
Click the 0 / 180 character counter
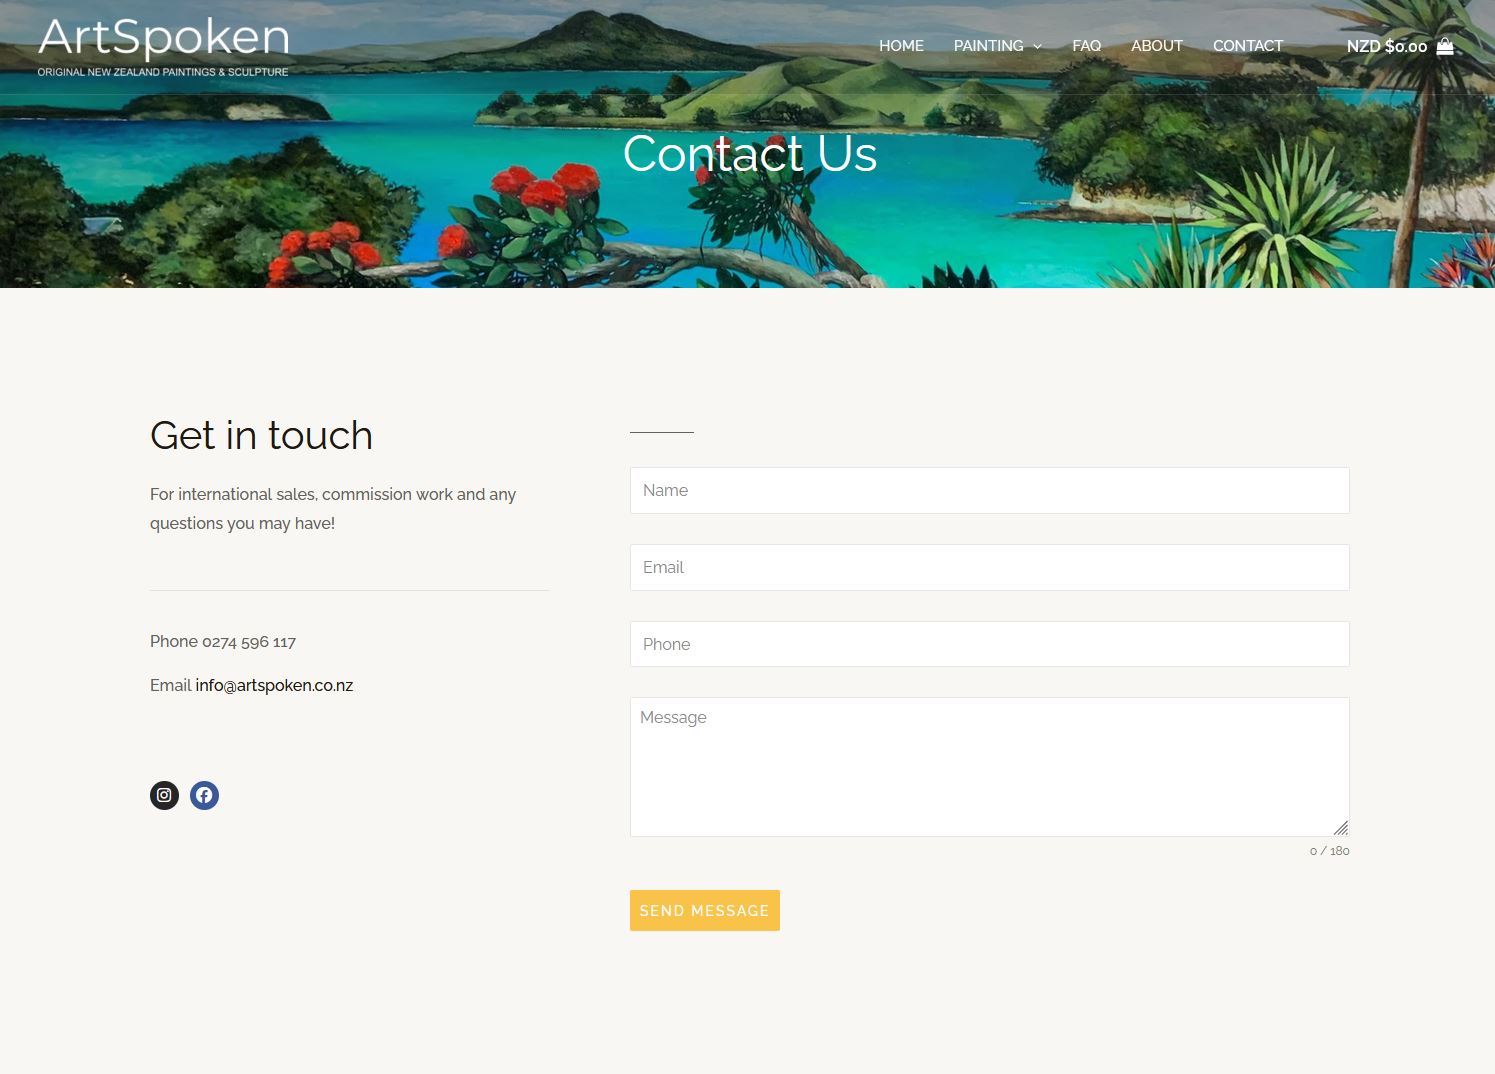coord(1329,851)
